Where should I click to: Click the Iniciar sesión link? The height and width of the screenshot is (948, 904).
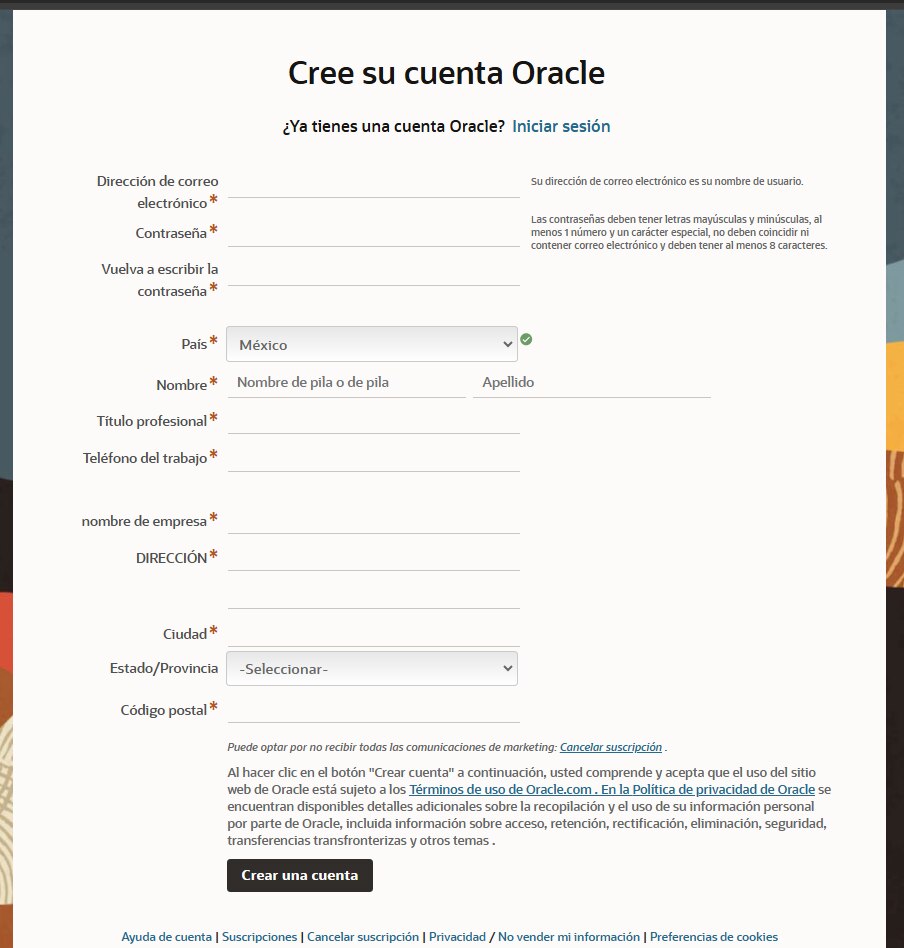[561, 127]
